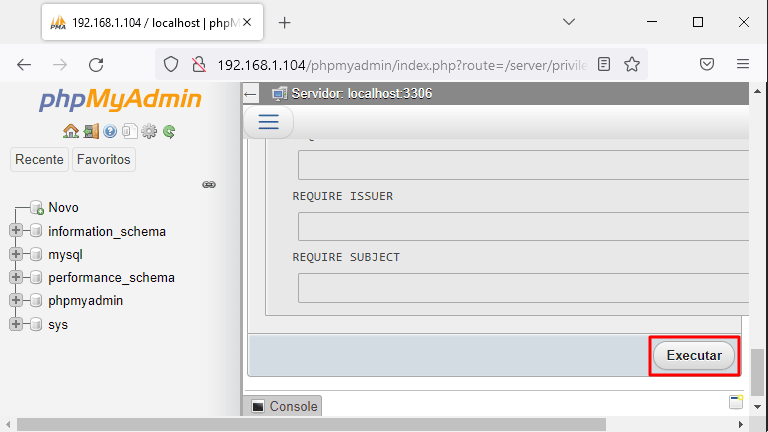Click the vertical scrollbar thumb
This screenshot has height=432, width=768.
pos(757,372)
